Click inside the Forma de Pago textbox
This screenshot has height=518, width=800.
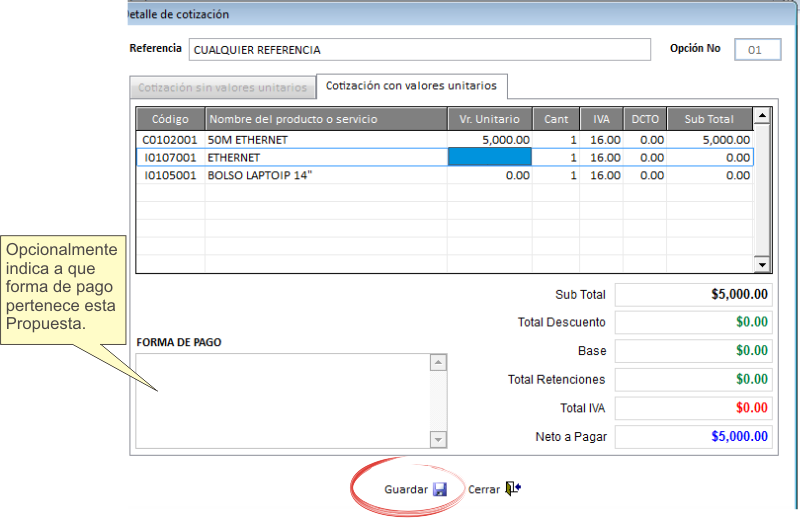tap(283, 401)
